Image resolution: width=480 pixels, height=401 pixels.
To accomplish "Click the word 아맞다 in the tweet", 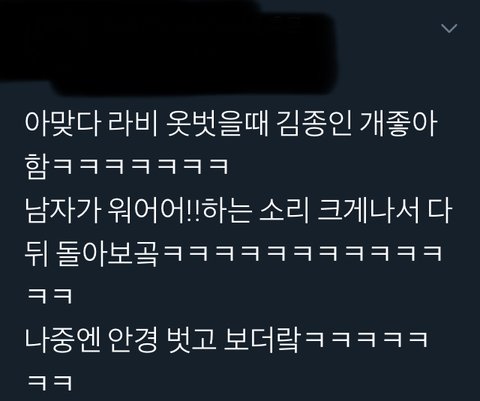I will (x=62, y=124).
